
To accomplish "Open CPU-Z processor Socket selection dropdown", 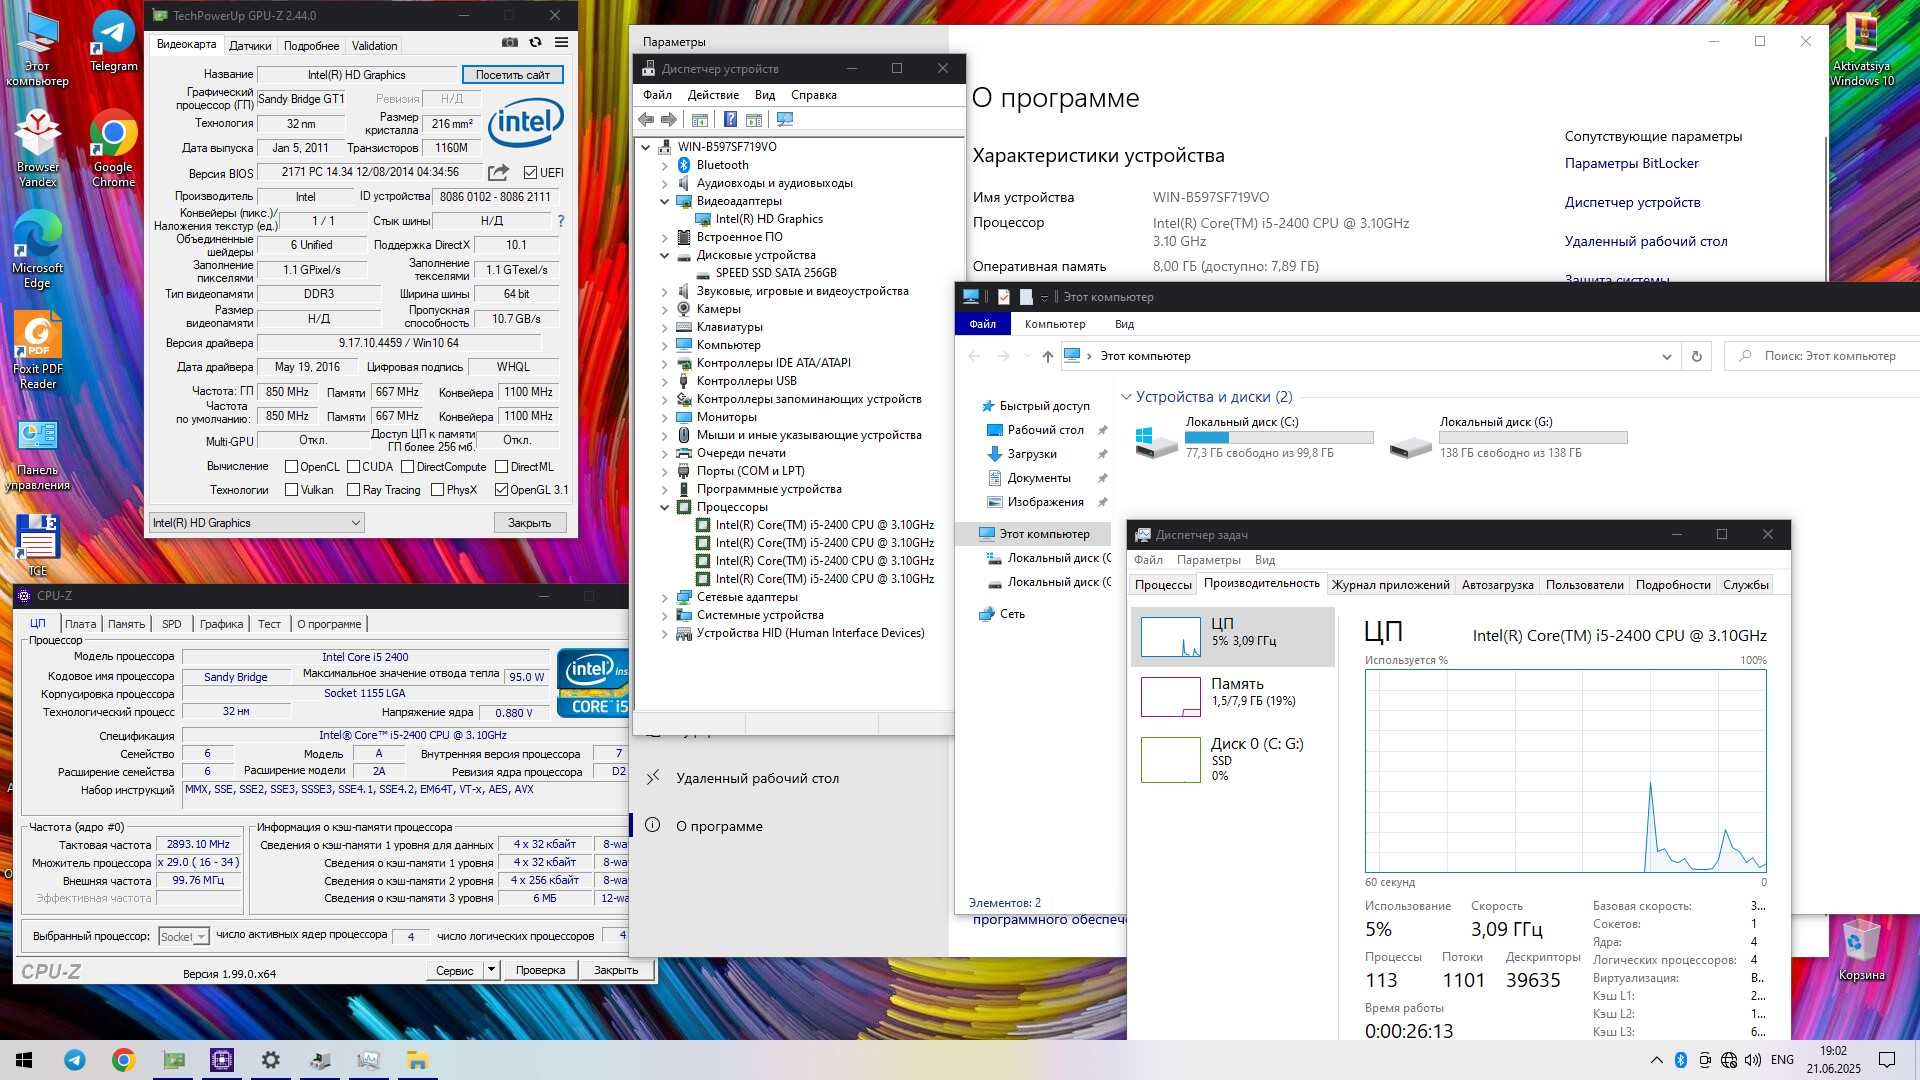I will coord(184,937).
